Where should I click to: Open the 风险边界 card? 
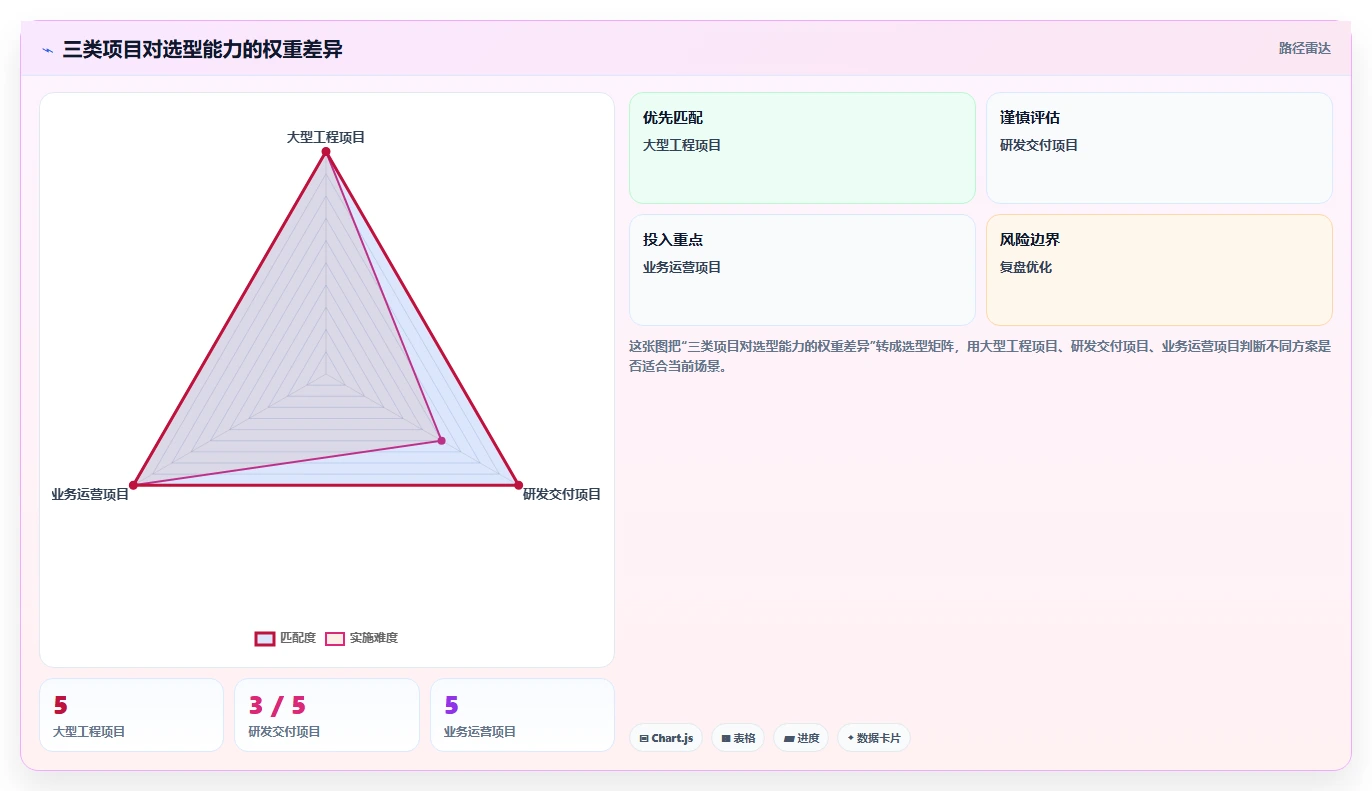click(1159, 270)
